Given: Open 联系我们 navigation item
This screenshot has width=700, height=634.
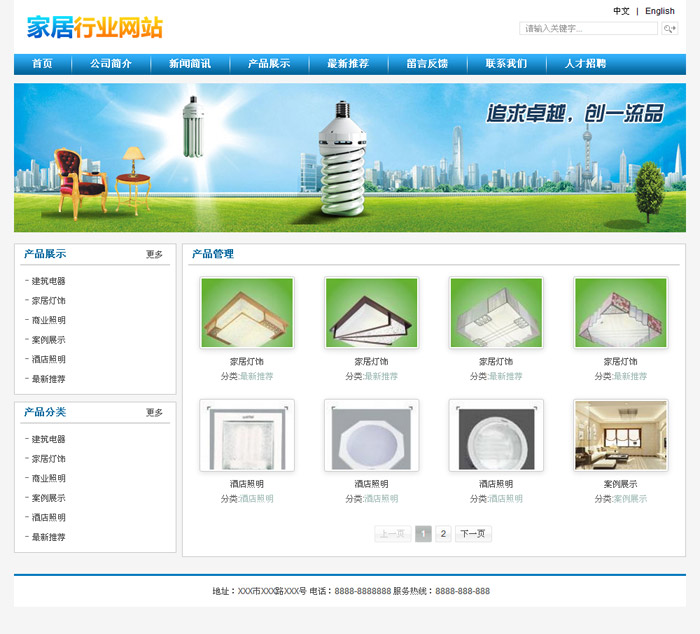Looking at the screenshot, I should [506, 64].
